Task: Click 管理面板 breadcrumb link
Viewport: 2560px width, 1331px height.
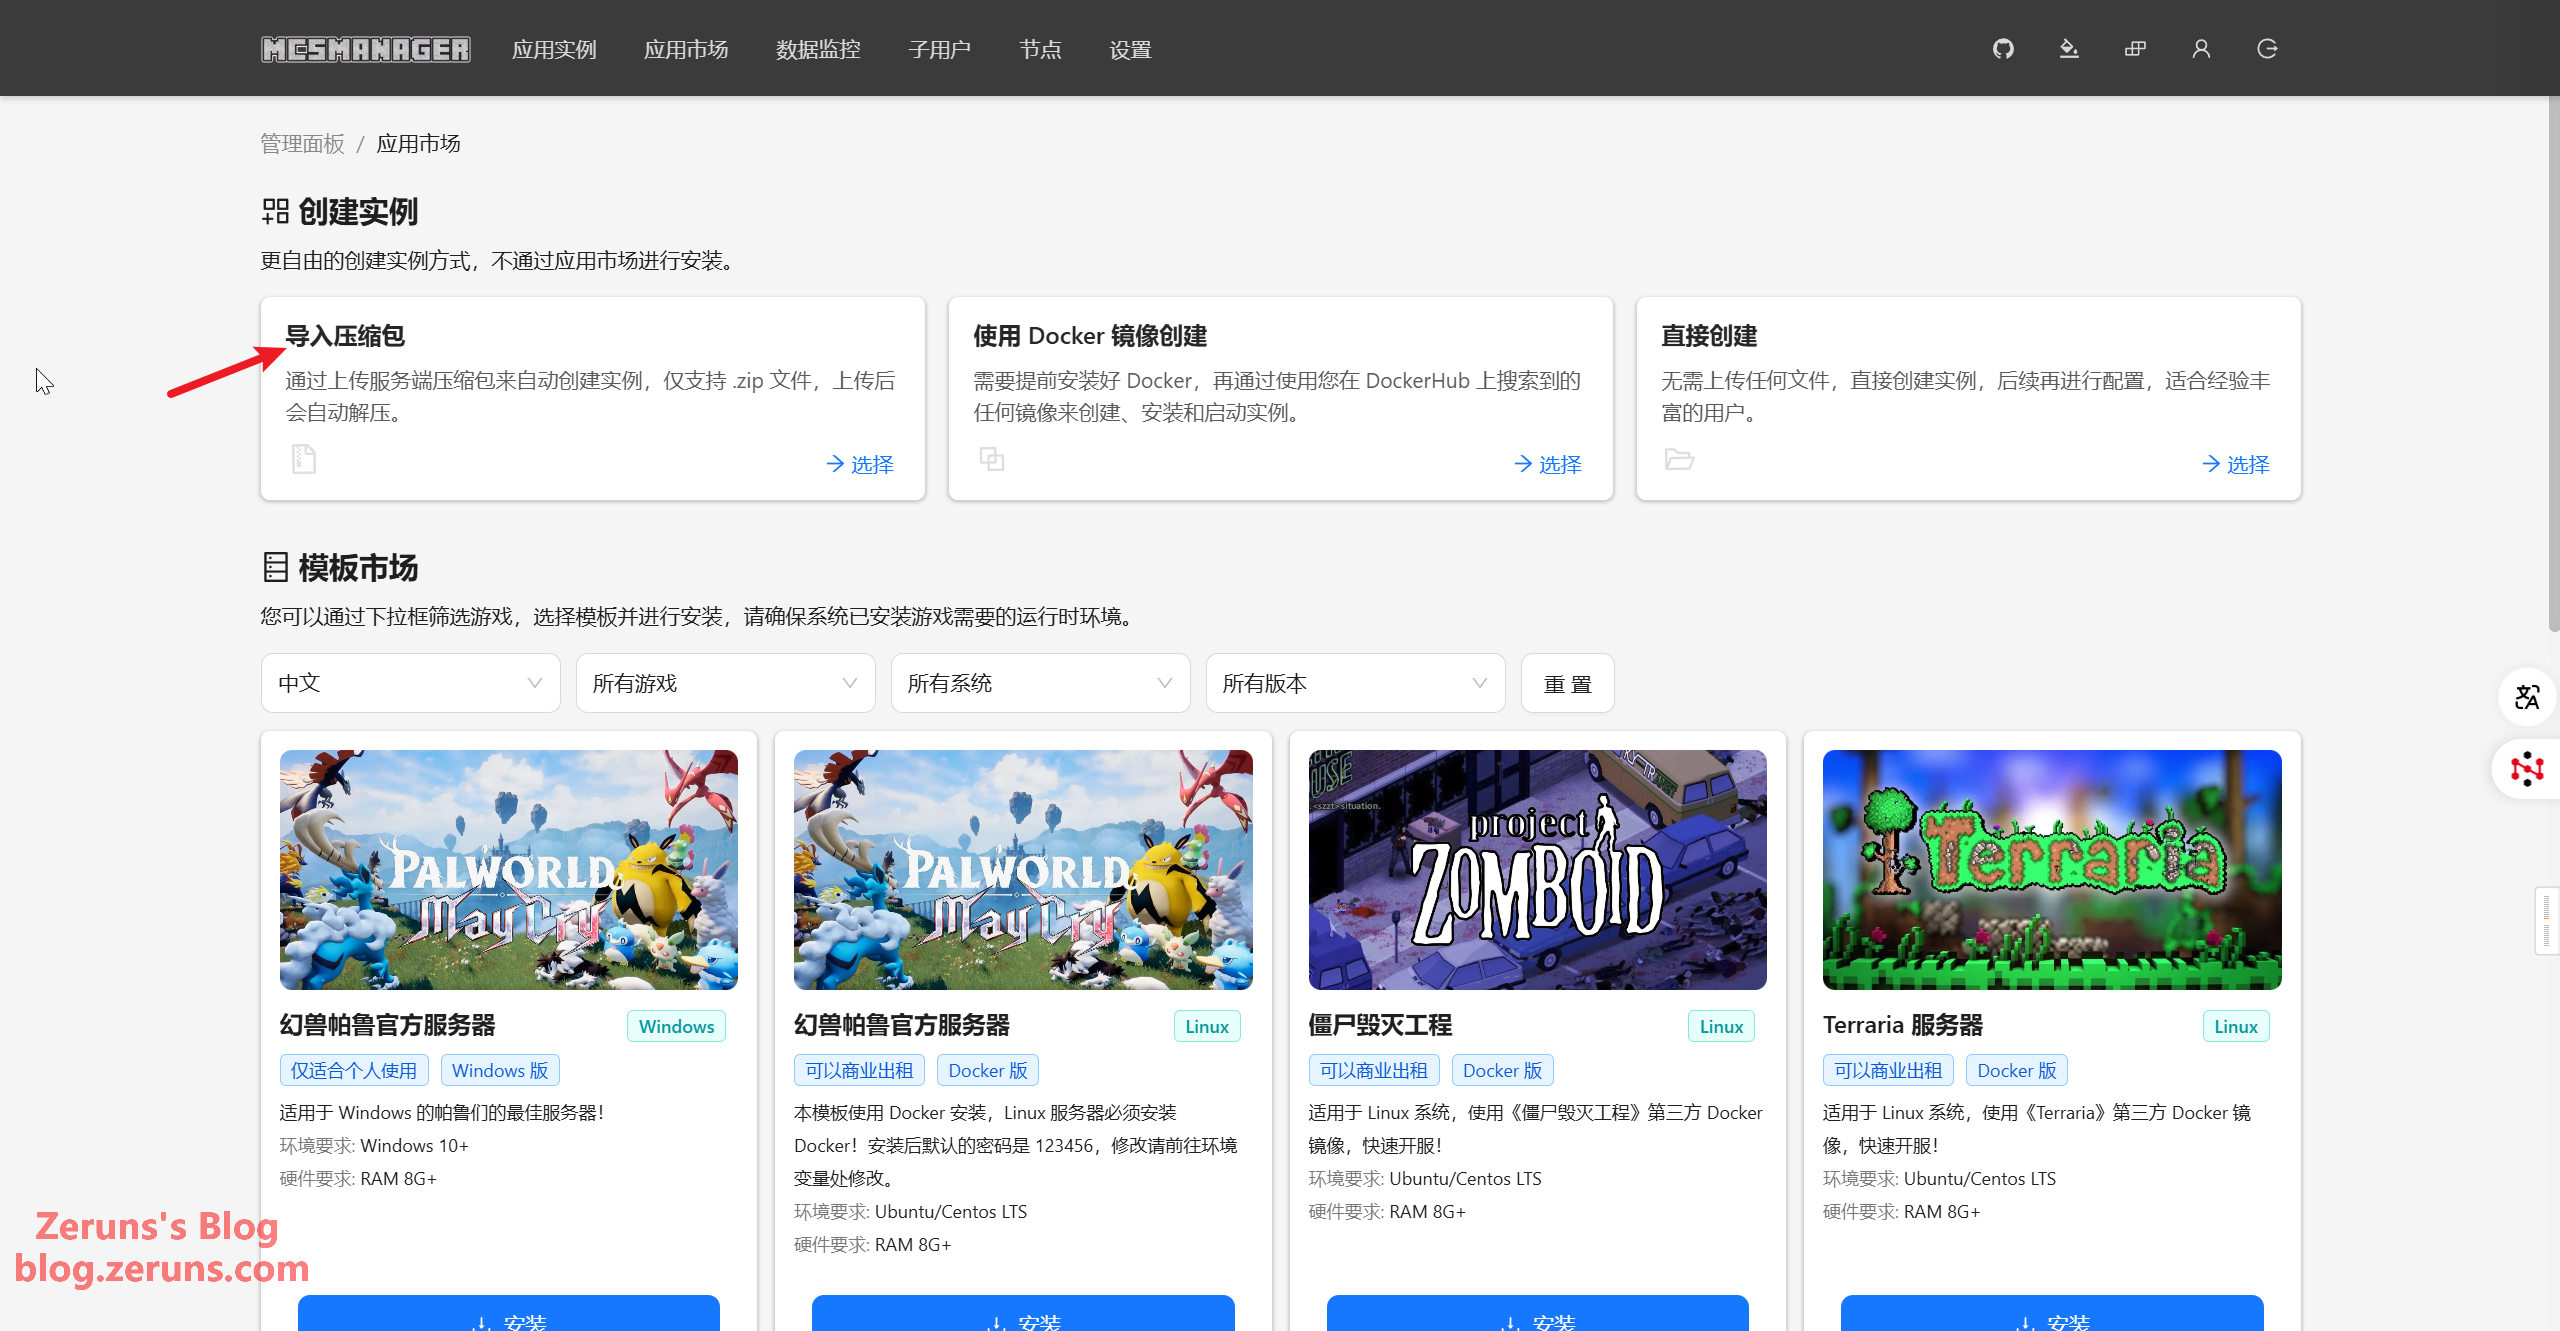Action: 302,143
